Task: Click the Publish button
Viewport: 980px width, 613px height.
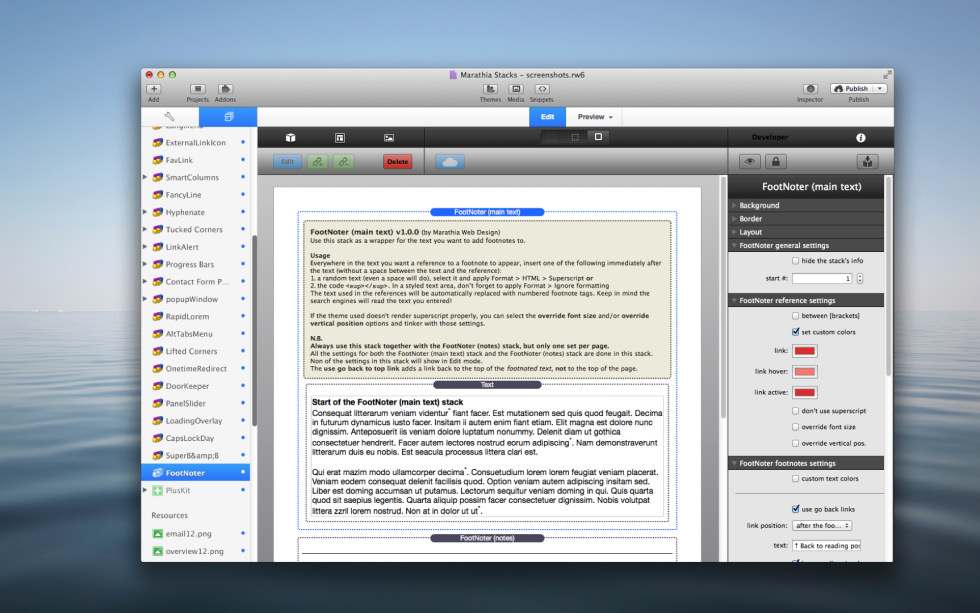Action: [852, 89]
